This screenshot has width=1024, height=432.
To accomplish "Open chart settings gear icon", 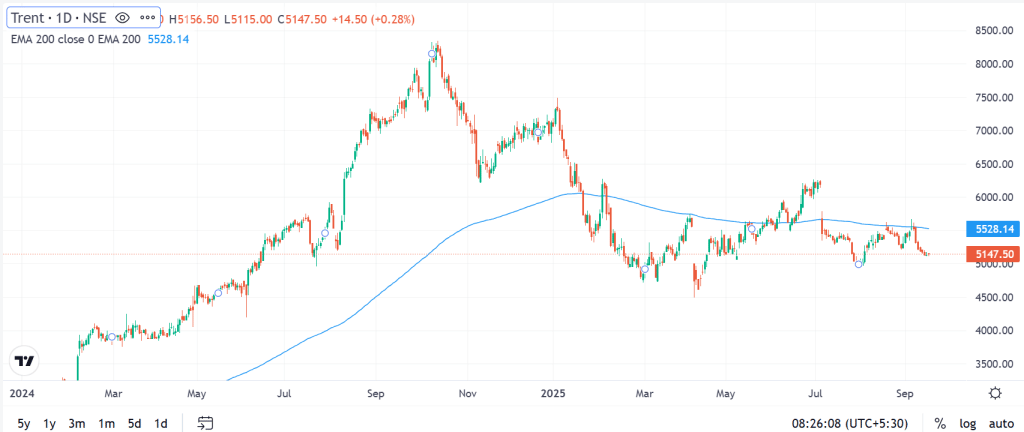I will pyautogui.click(x=995, y=393).
